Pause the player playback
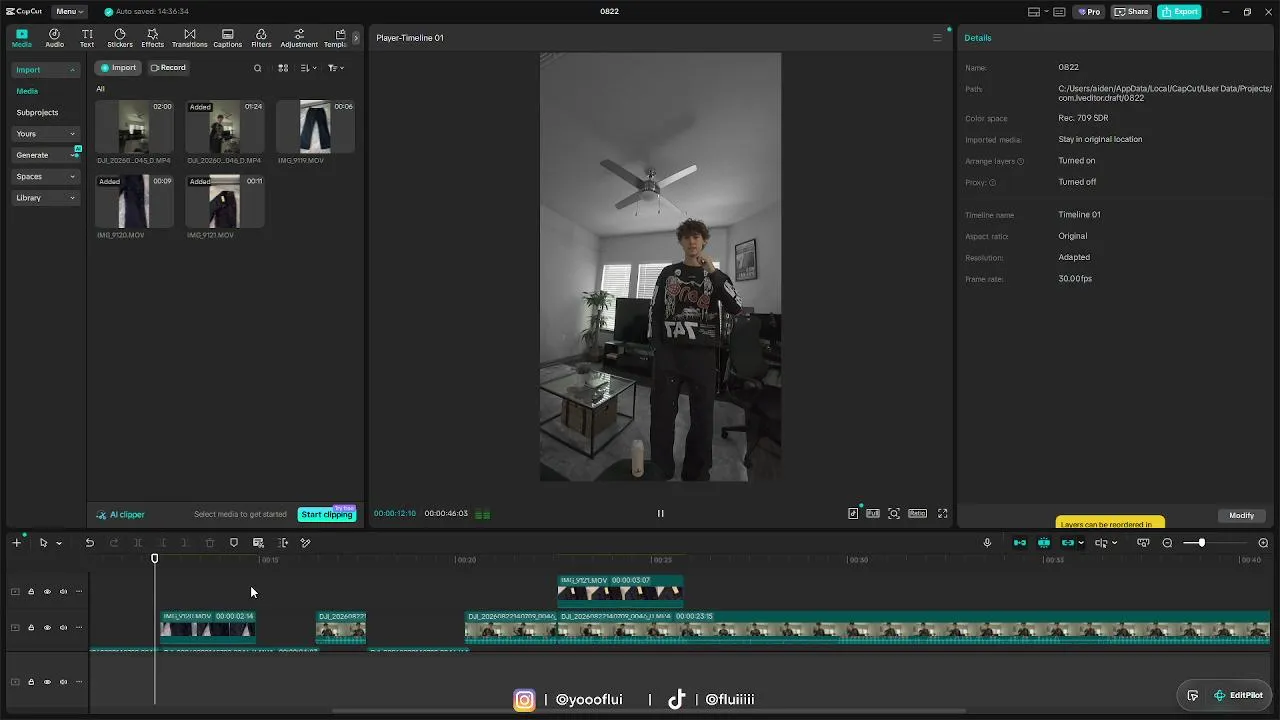The height and width of the screenshot is (720, 1280). 660,513
